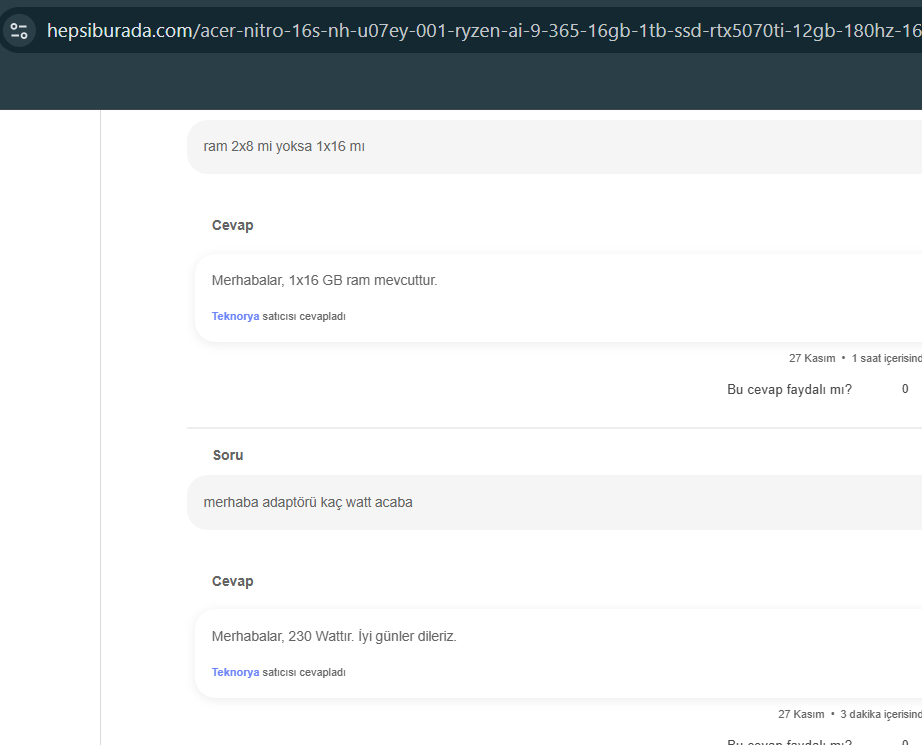This screenshot has height=745, width=922.
Task: Open Teknorya seller link in adapter wattage answer
Action: pyautogui.click(x=235, y=672)
